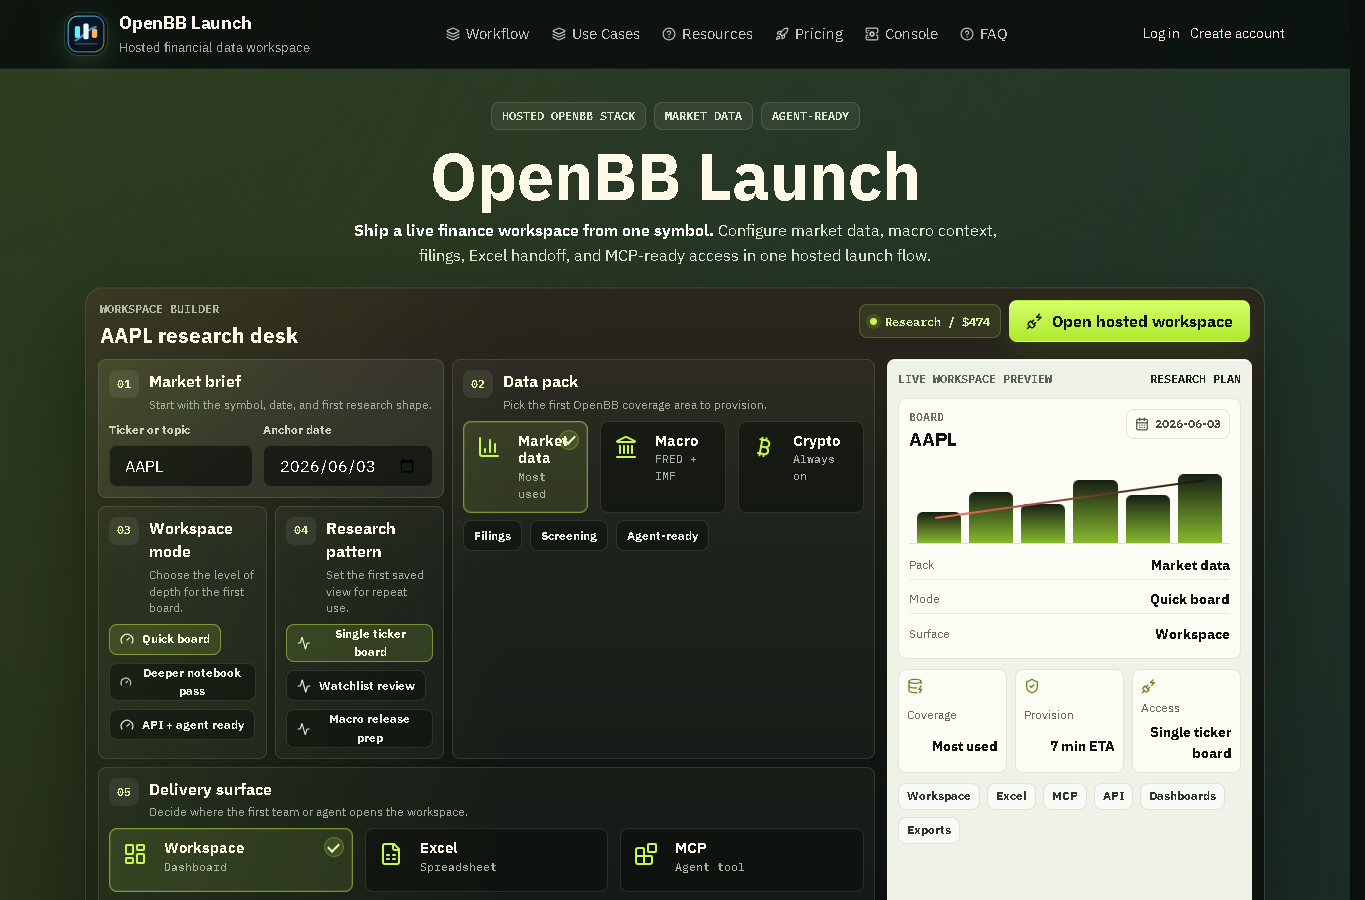Toggle the Screening chip

coord(569,536)
